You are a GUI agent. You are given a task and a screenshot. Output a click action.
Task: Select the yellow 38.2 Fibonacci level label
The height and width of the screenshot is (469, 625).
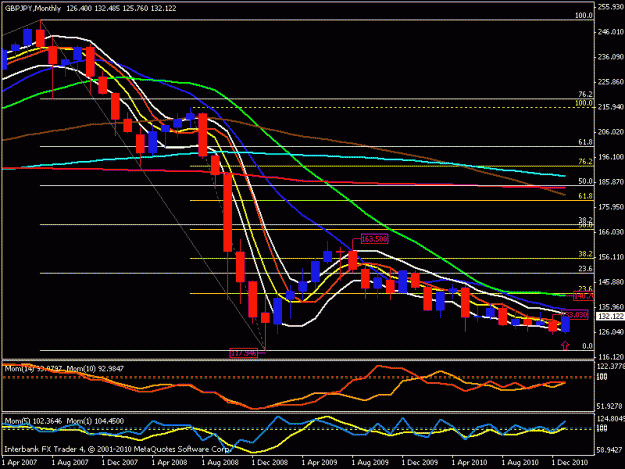pyautogui.click(x=586, y=254)
